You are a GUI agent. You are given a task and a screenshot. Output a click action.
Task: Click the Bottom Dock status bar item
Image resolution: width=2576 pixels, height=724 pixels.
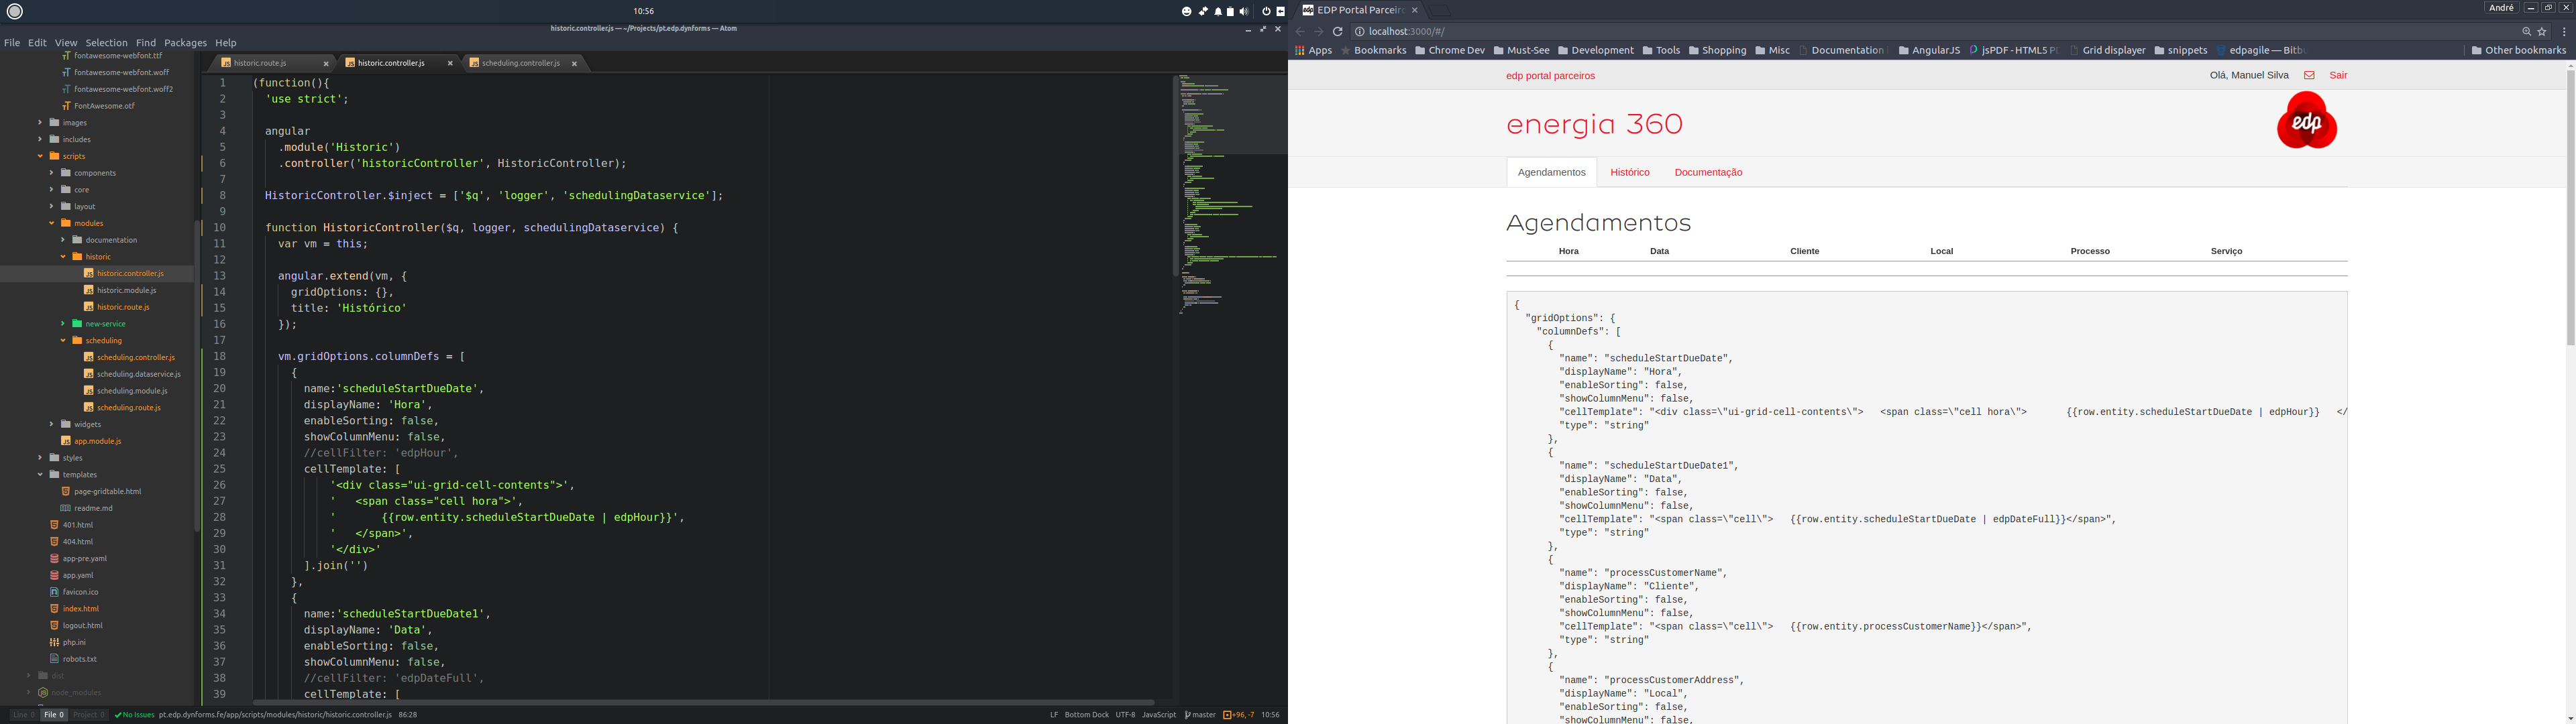[x=1086, y=715]
